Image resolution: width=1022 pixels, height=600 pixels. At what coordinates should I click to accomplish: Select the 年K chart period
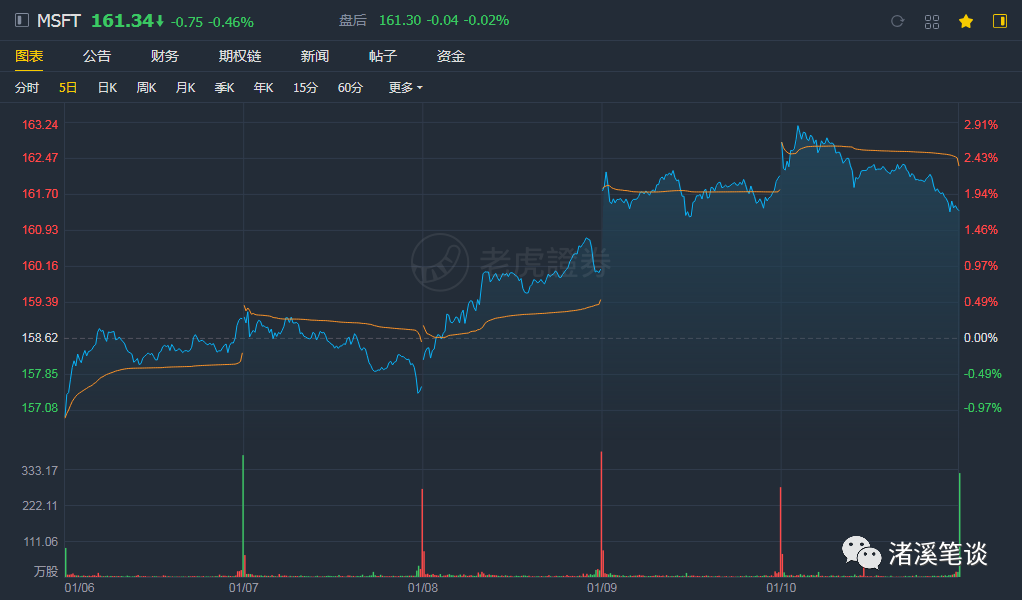[264, 87]
